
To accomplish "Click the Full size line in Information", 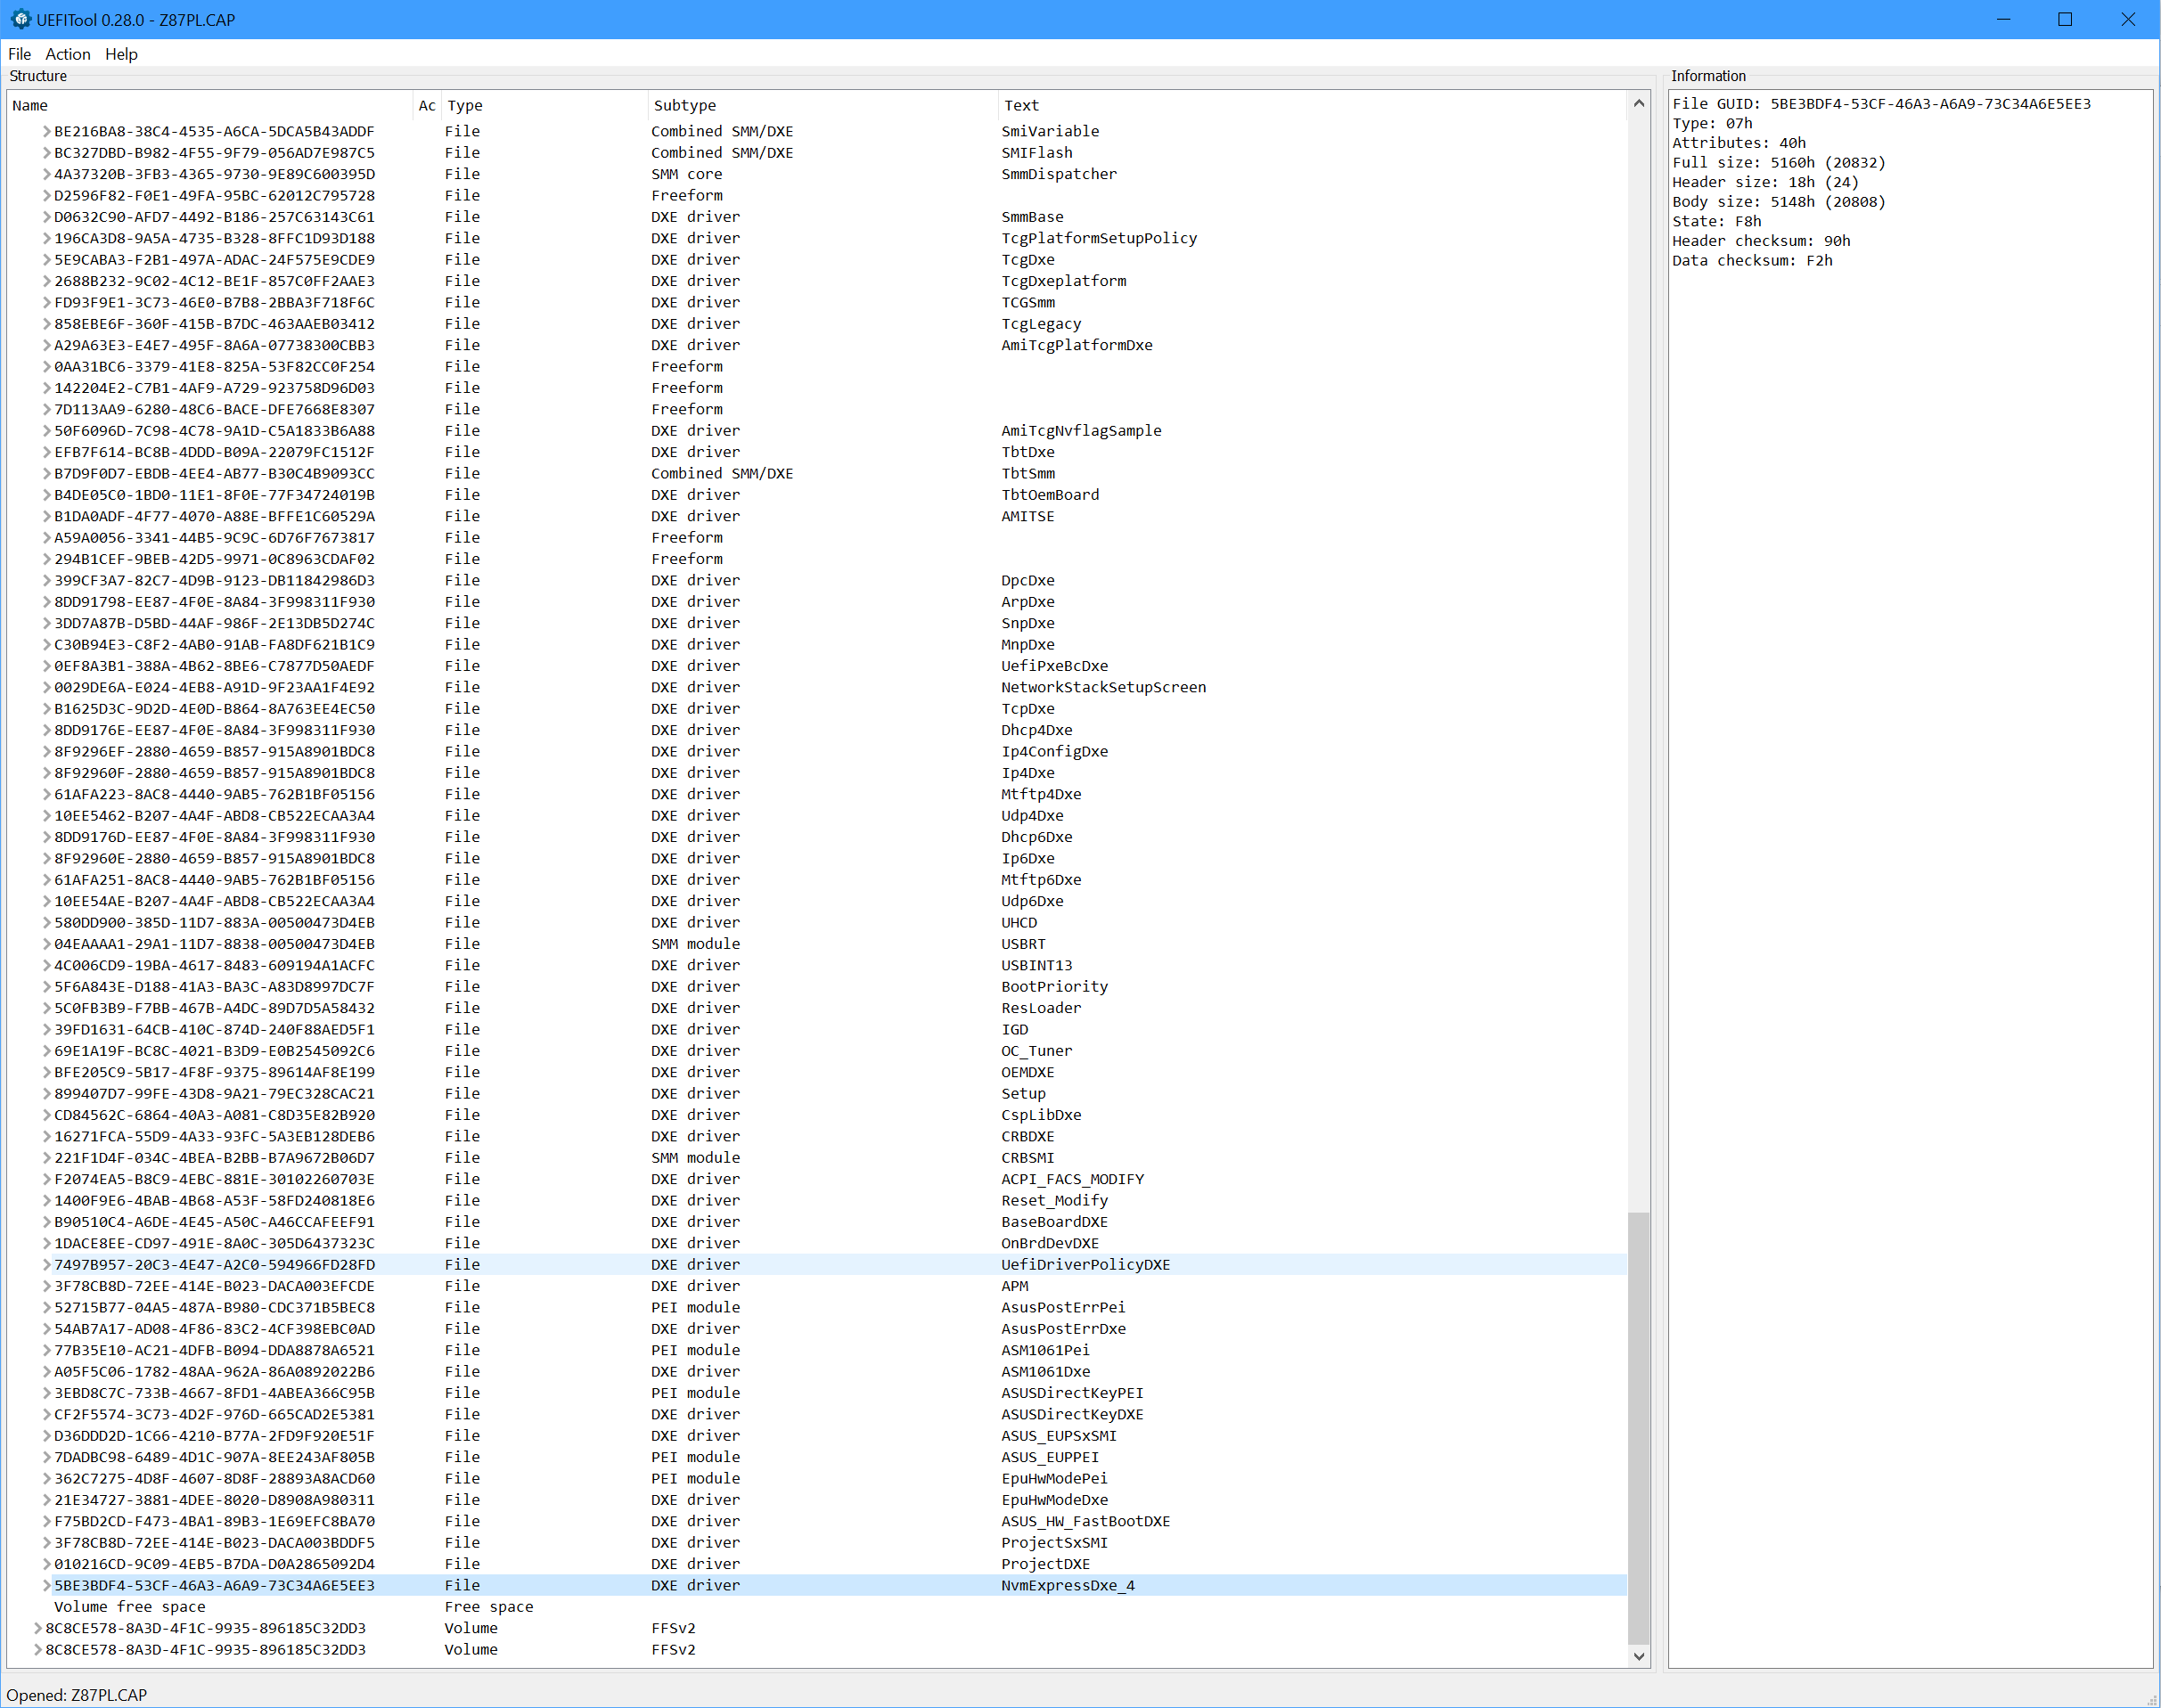I will point(1778,162).
